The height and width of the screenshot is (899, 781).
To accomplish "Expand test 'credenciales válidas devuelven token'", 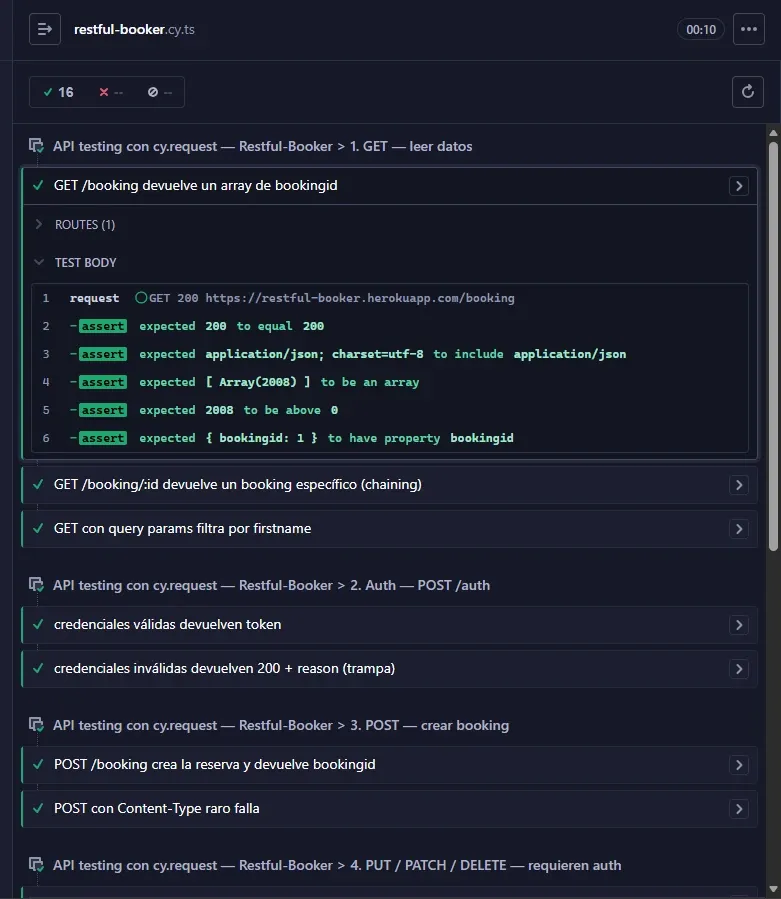I will [x=390, y=624].
